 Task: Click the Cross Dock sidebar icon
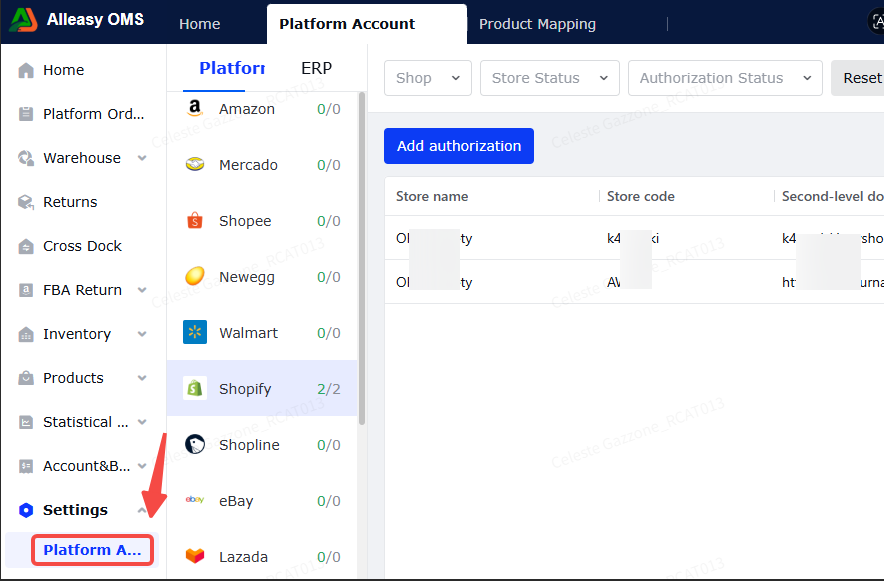tap(26, 246)
